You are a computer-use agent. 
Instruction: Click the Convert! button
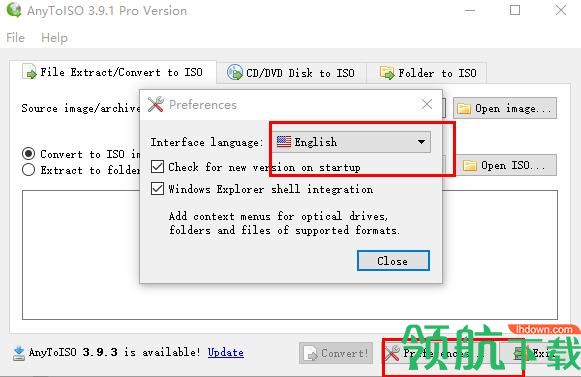coord(336,353)
